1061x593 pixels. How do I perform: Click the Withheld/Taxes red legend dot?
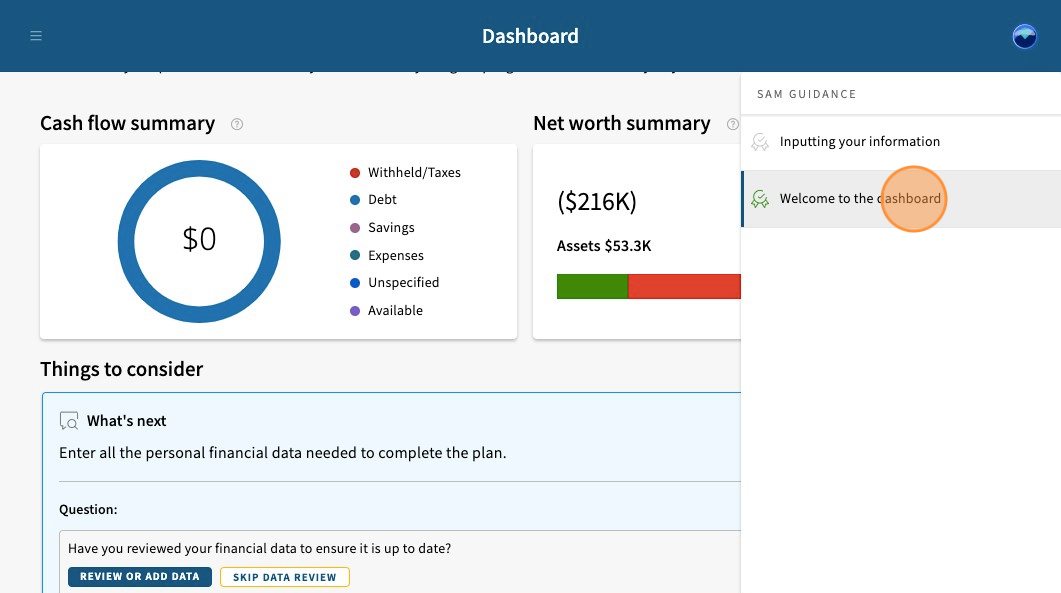[355, 173]
